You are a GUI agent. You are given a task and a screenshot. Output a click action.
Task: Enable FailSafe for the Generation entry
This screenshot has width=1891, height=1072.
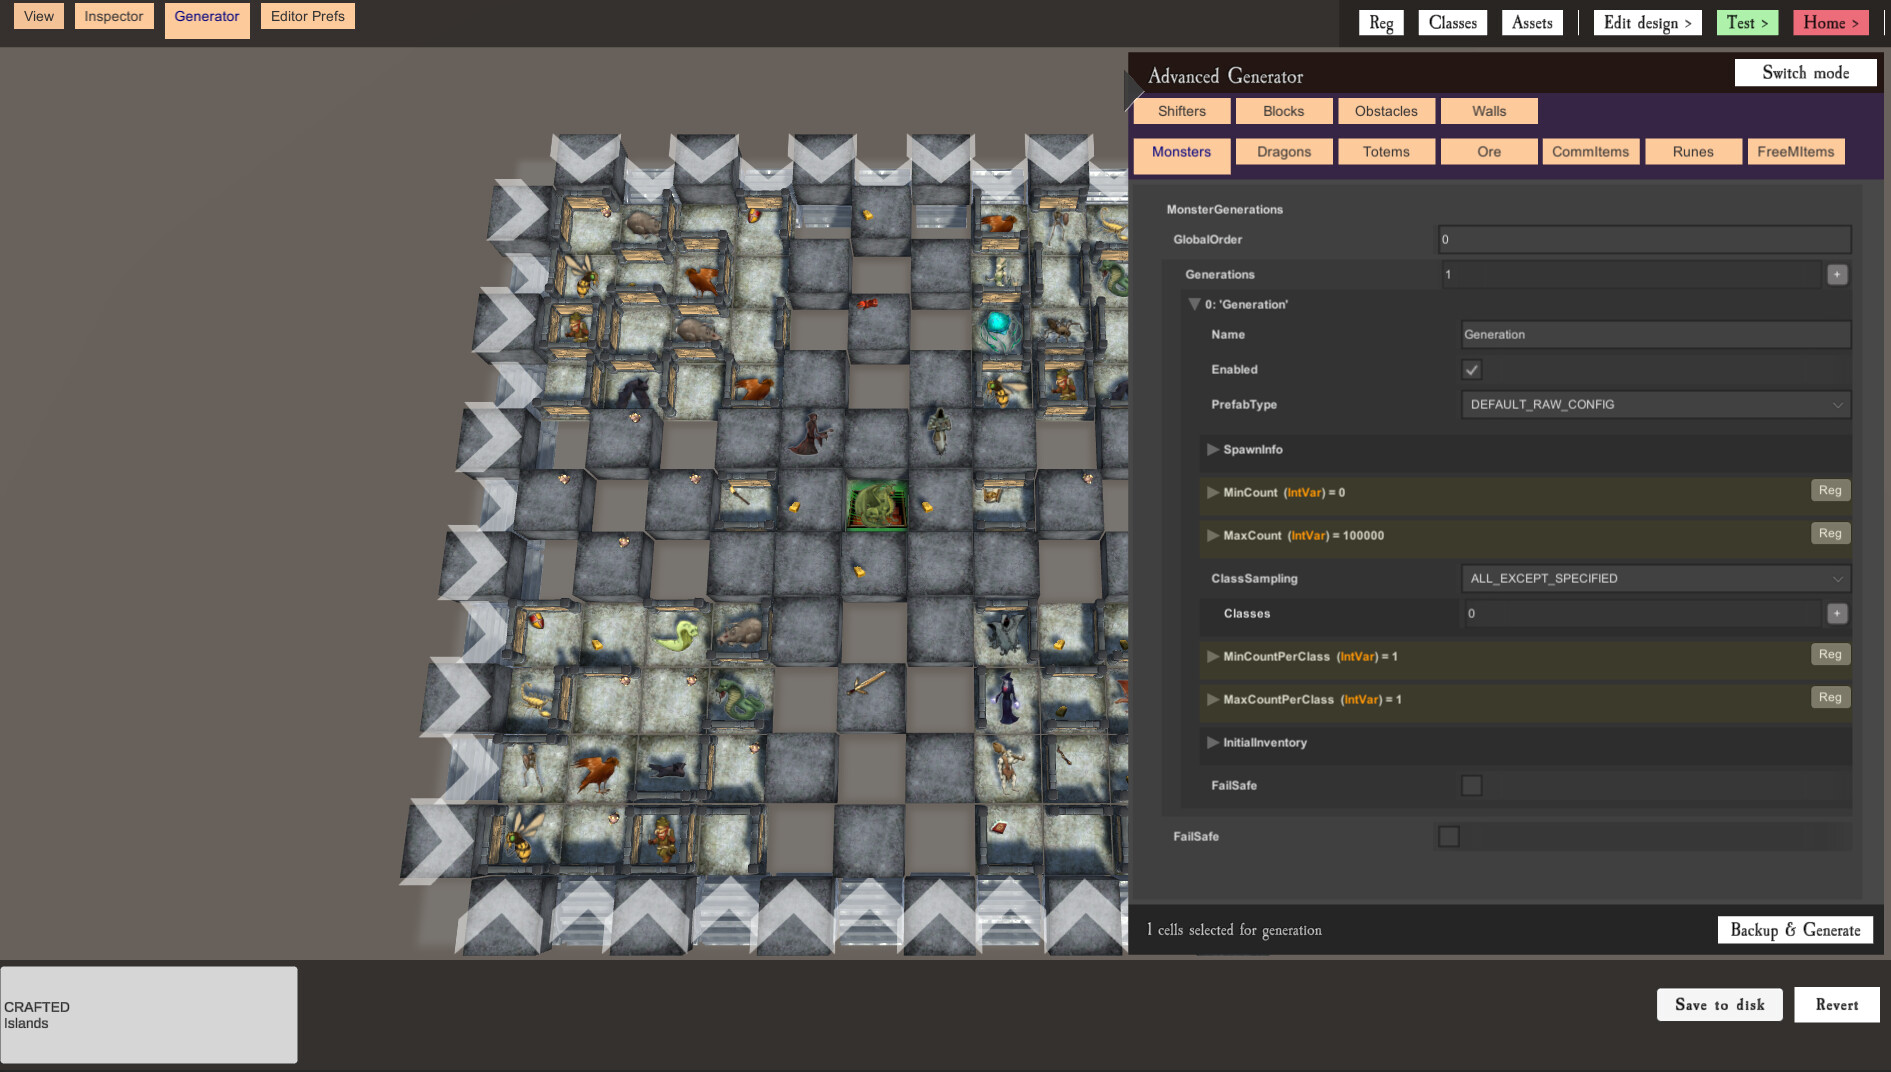pos(1470,785)
